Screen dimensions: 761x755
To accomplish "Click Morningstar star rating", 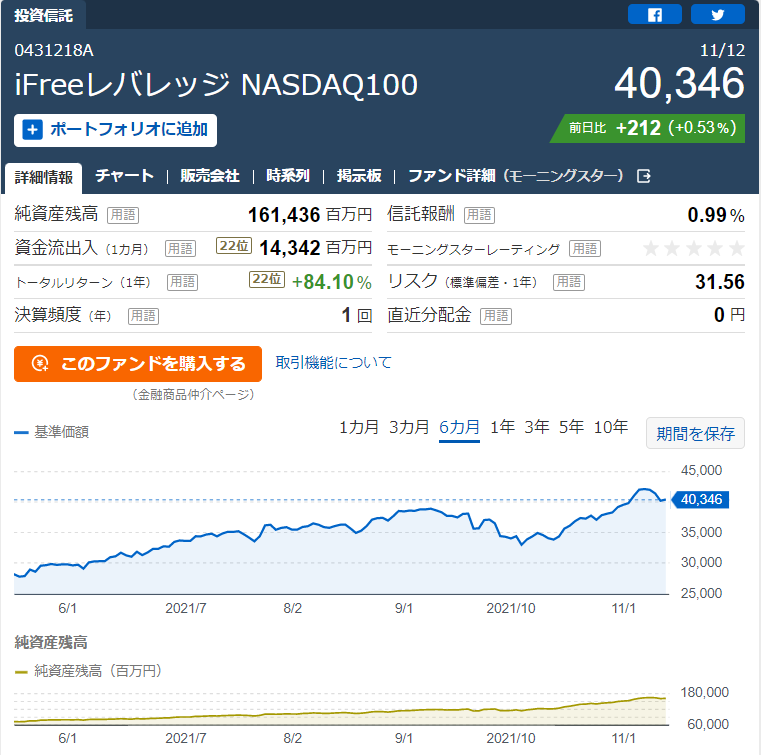I will (x=694, y=248).
